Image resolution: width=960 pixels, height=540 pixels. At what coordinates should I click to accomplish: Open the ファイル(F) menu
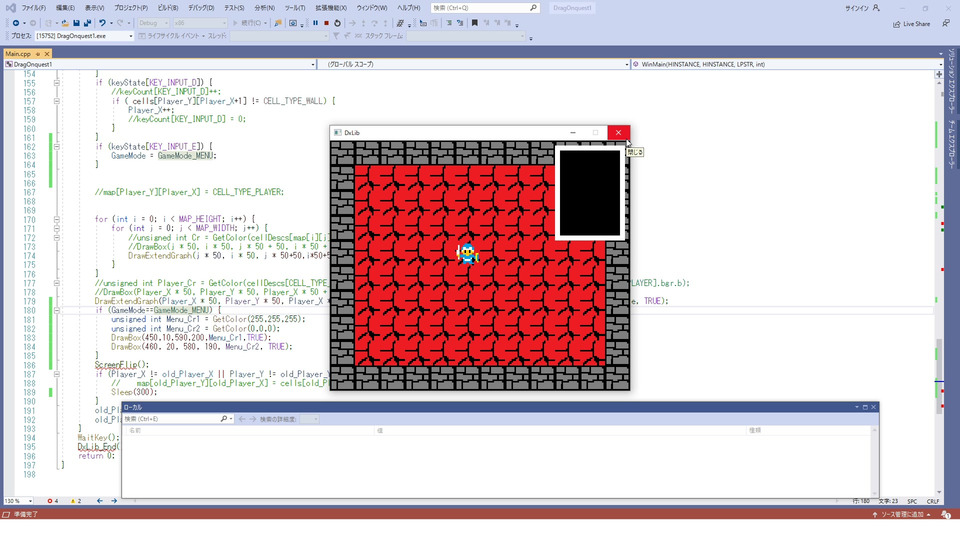pyautogui.click(x=34, y=8)
